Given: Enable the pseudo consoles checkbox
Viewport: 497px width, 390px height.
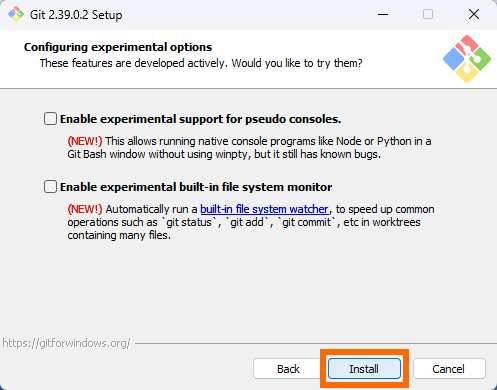Looking at the screenshot, I should click(x=50, y=119).
